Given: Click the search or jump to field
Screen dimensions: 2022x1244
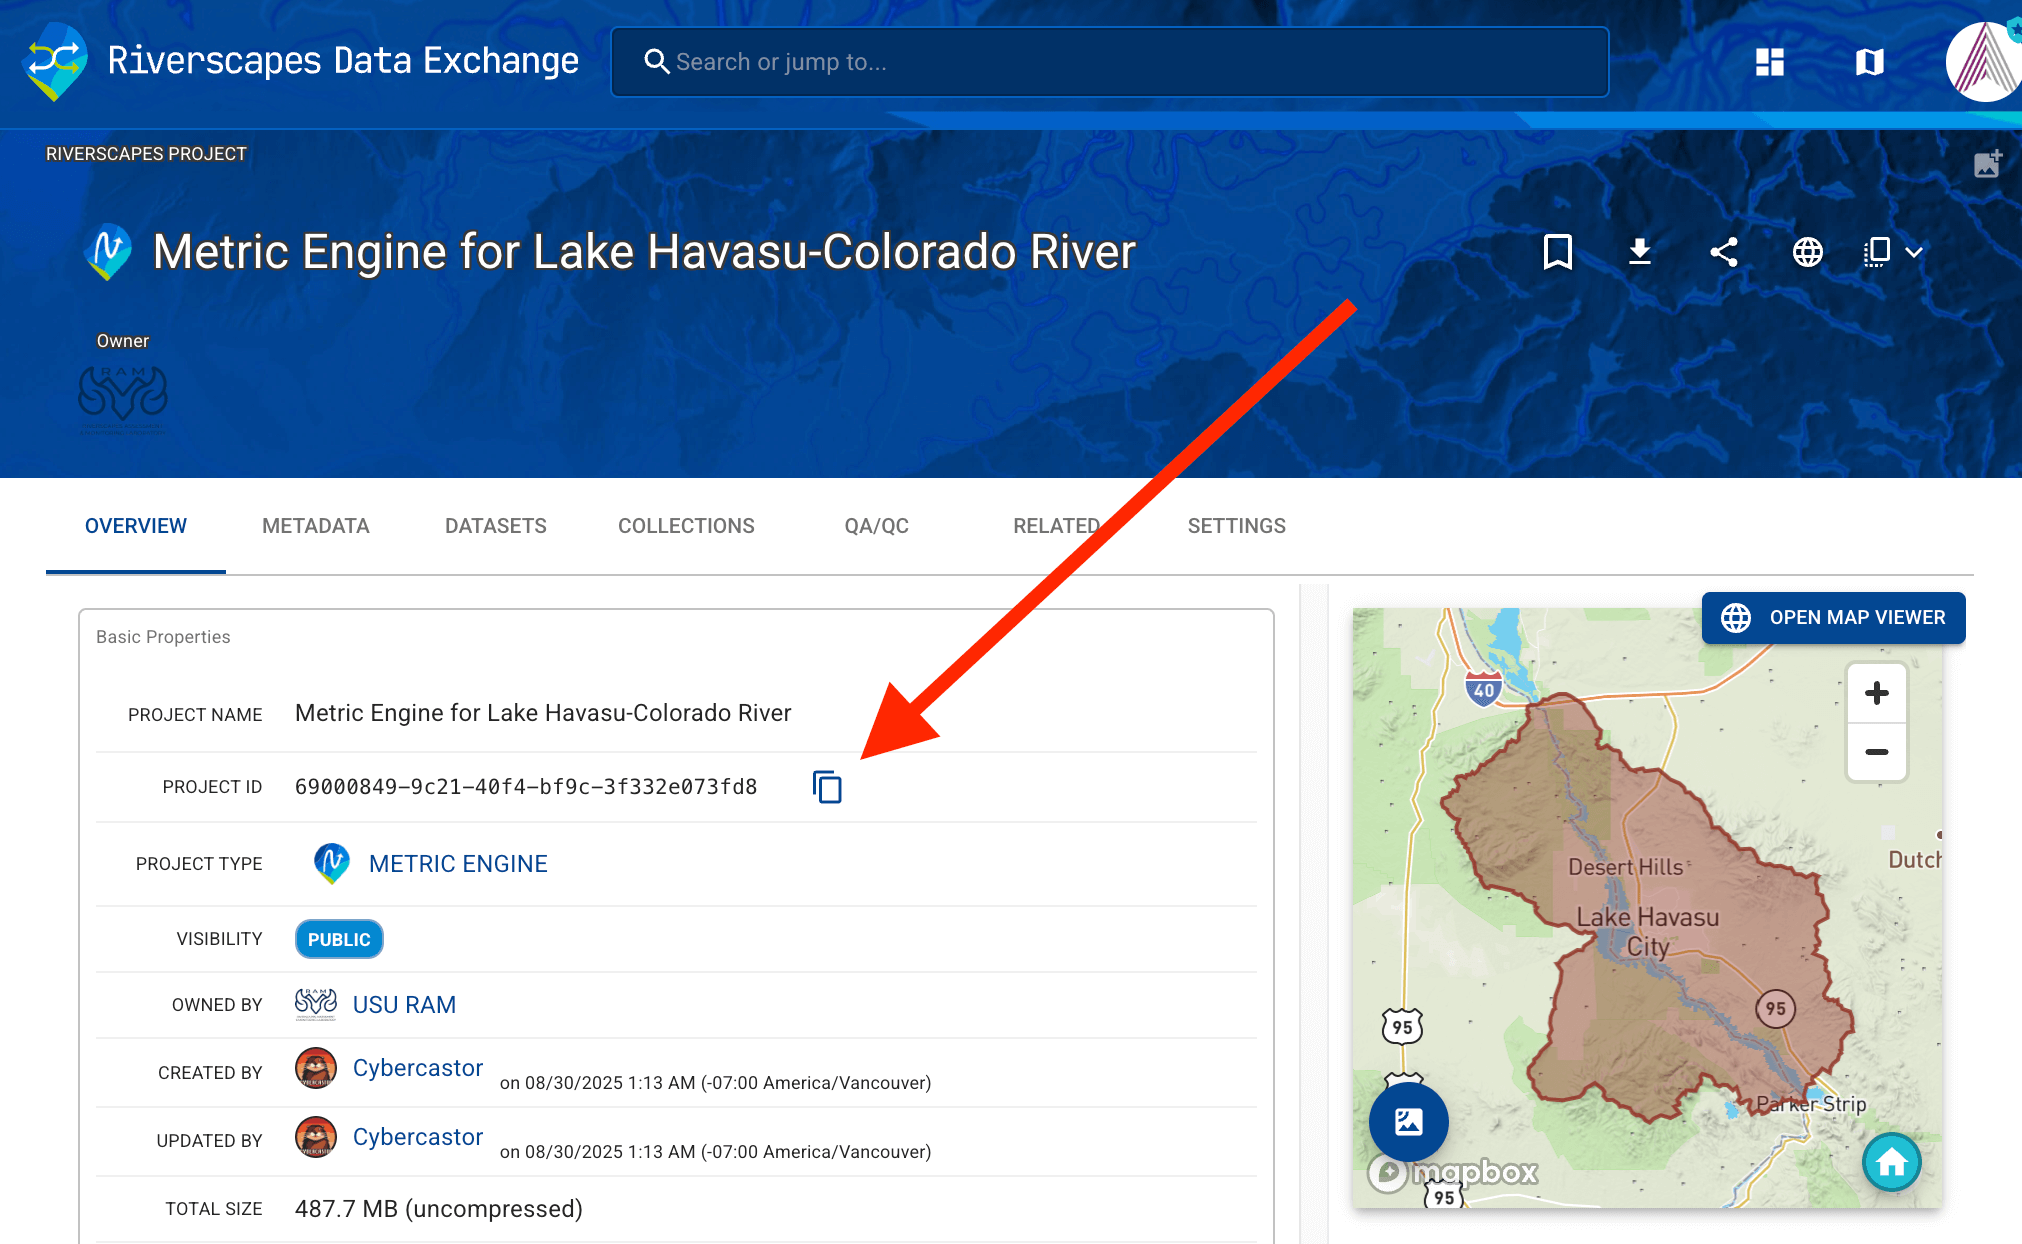Looking at the screenshot, I should [x=1110, y=62].
